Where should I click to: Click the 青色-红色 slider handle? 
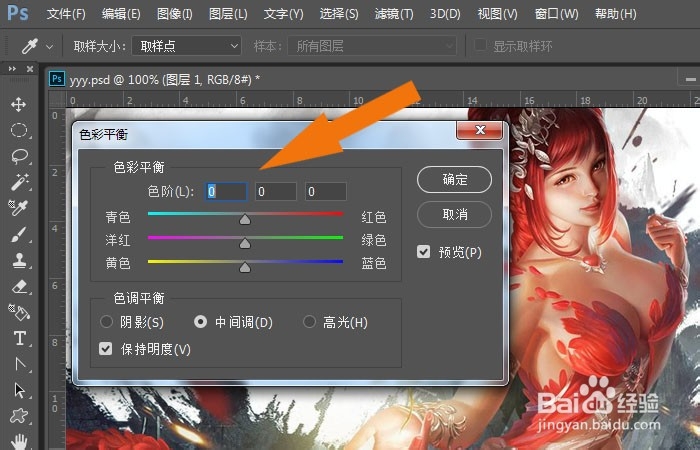(x=245, y=219)
